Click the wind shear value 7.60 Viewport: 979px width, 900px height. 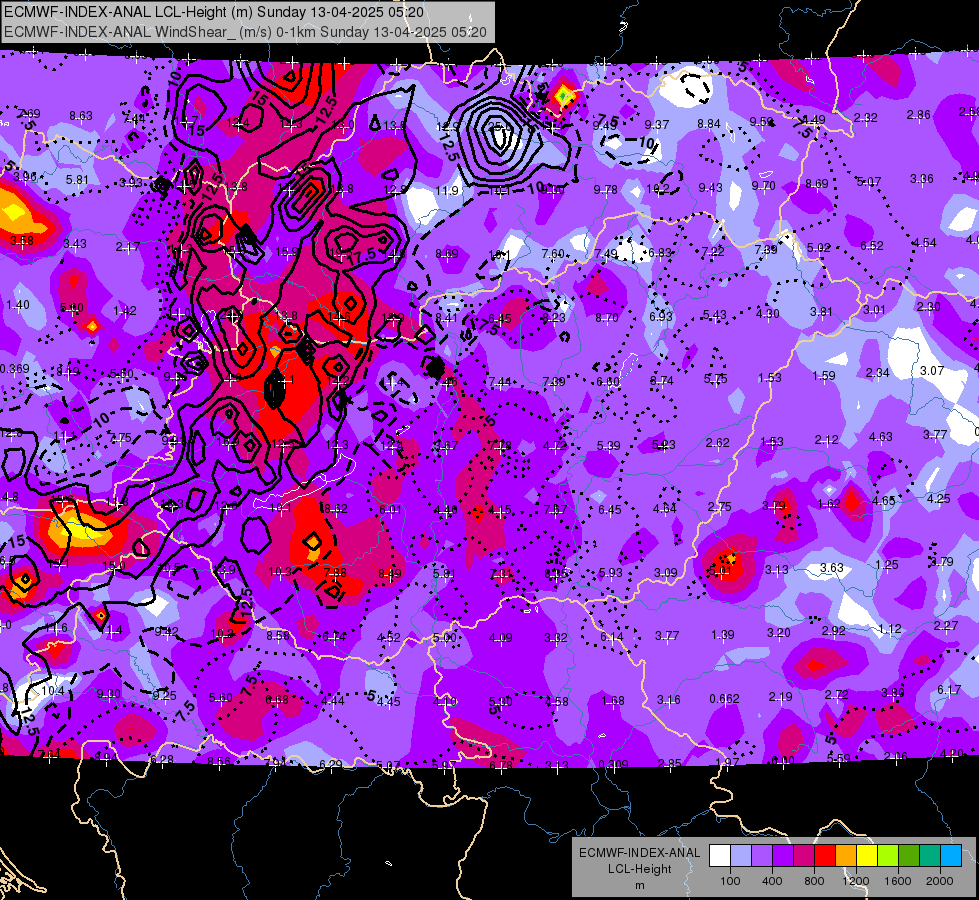tap(553, 254)
